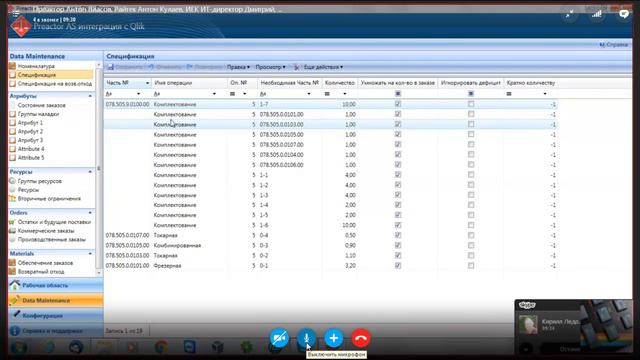This screenshot has width=640, height=360.
Task: Collapse the Ресурсы section
Action: click(x=90, y=172)
